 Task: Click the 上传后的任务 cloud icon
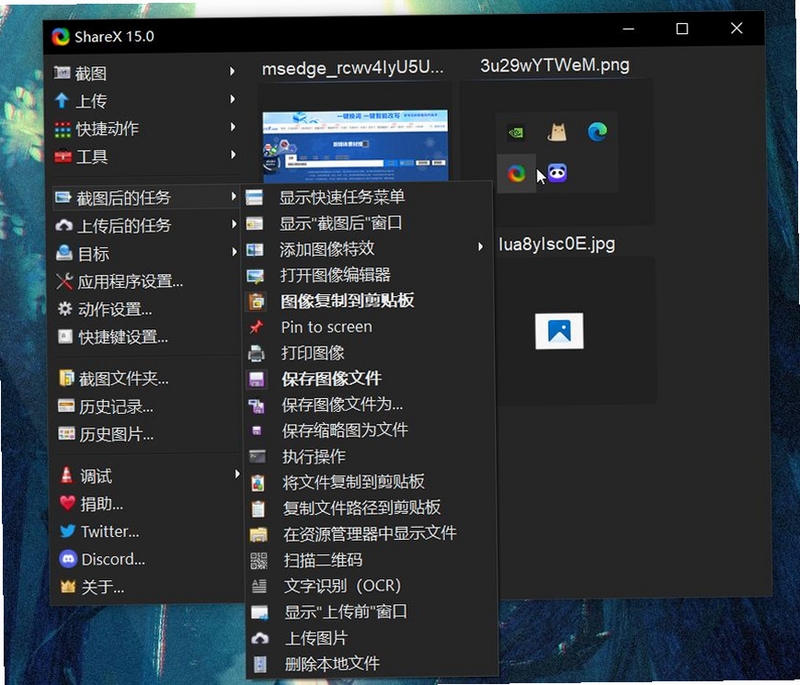(x=64, y=225)
